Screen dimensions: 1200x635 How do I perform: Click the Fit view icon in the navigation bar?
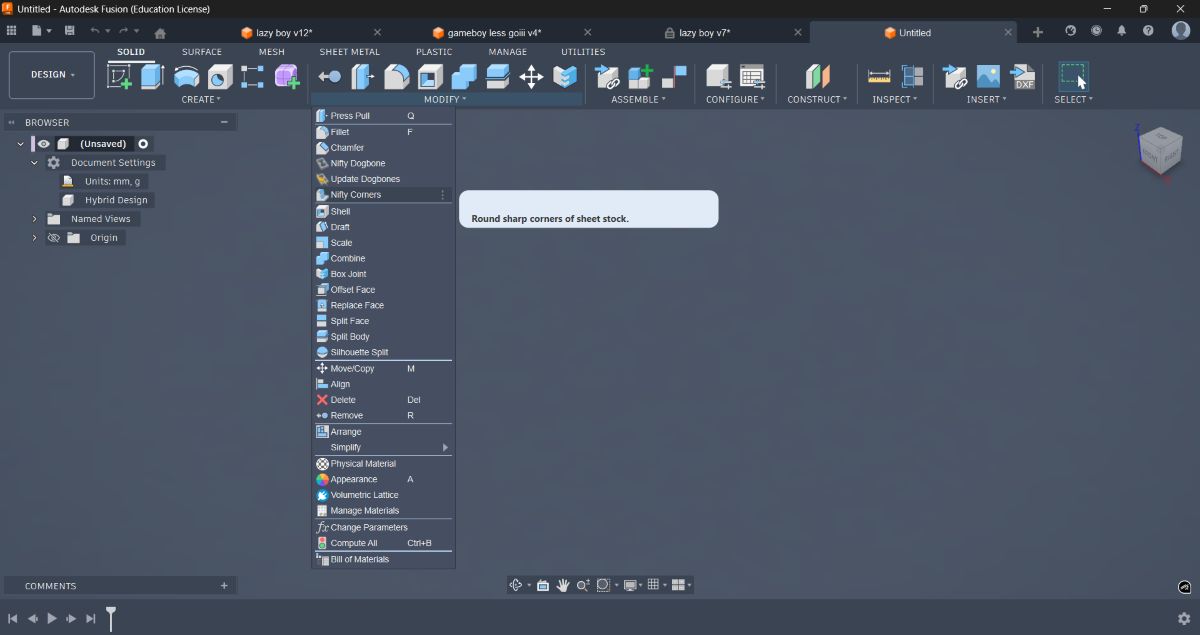604,584
